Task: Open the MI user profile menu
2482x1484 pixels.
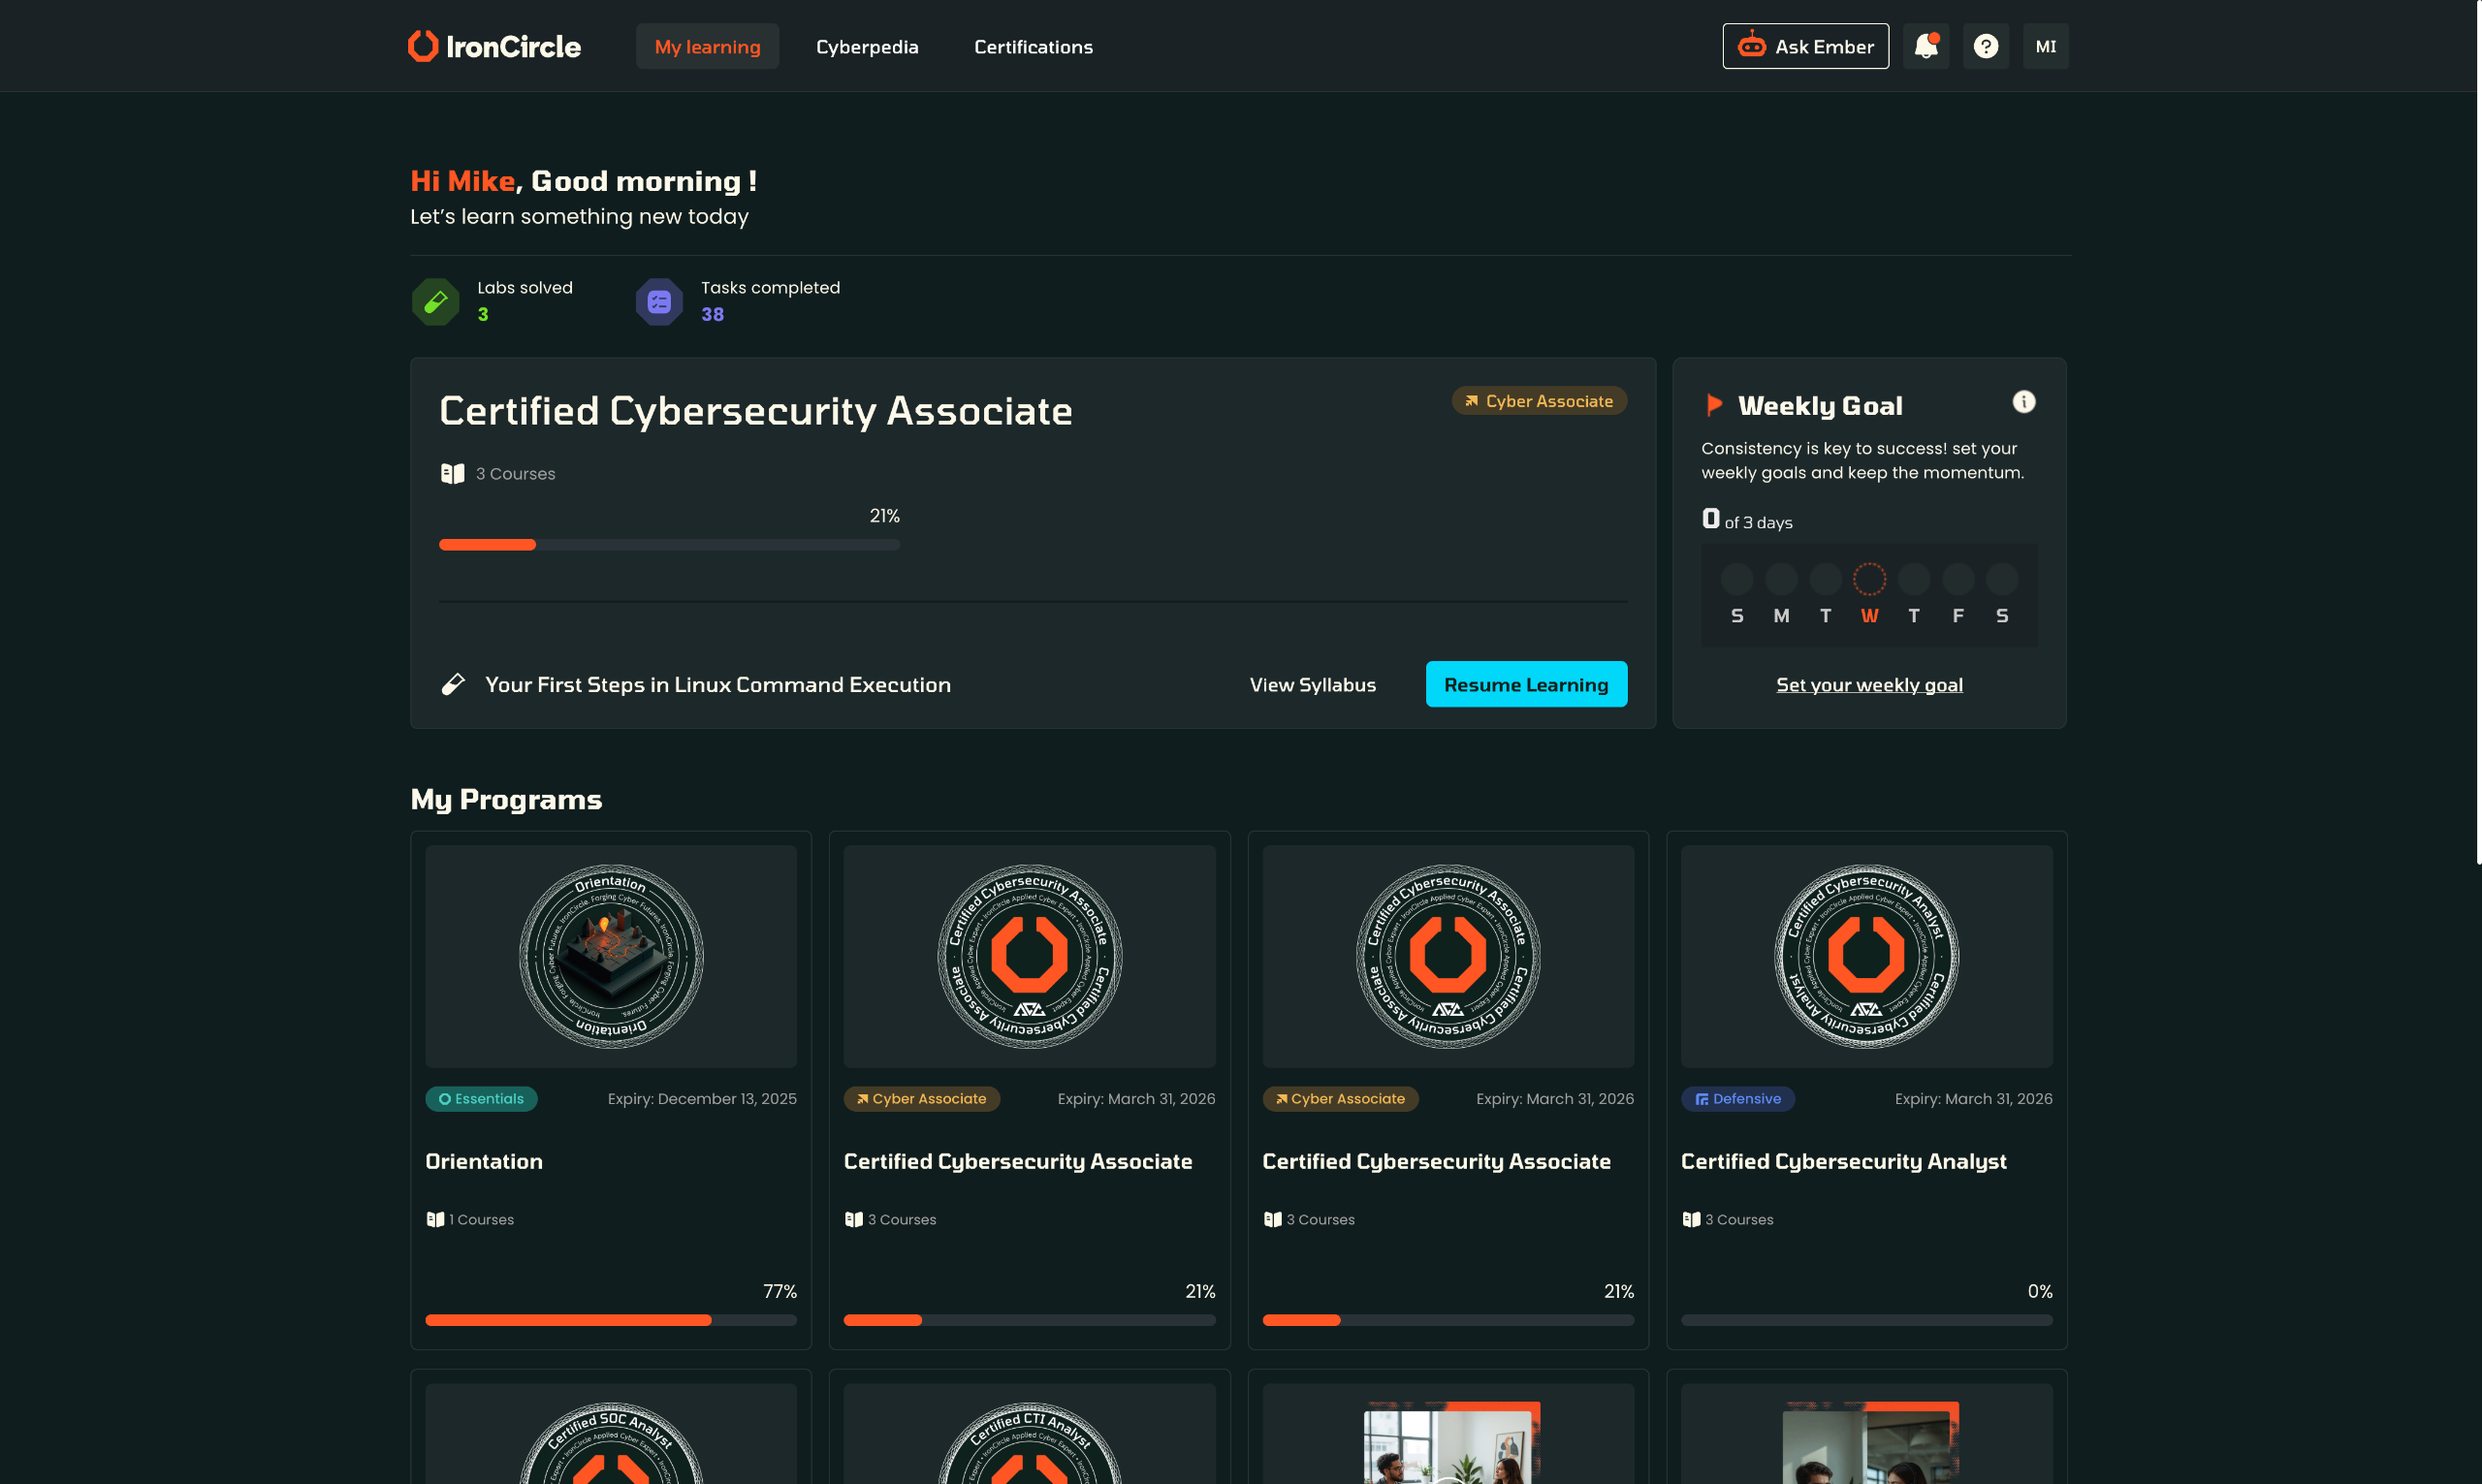Action: [x=2045, y=46]
